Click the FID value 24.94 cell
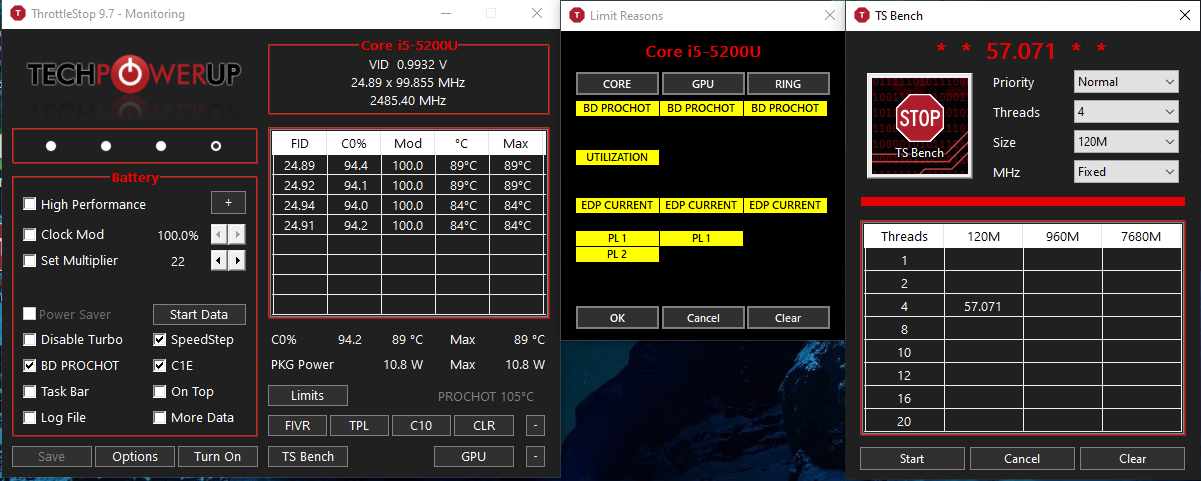The height and width of the screenshot is (481, 1201). [299, 205]
